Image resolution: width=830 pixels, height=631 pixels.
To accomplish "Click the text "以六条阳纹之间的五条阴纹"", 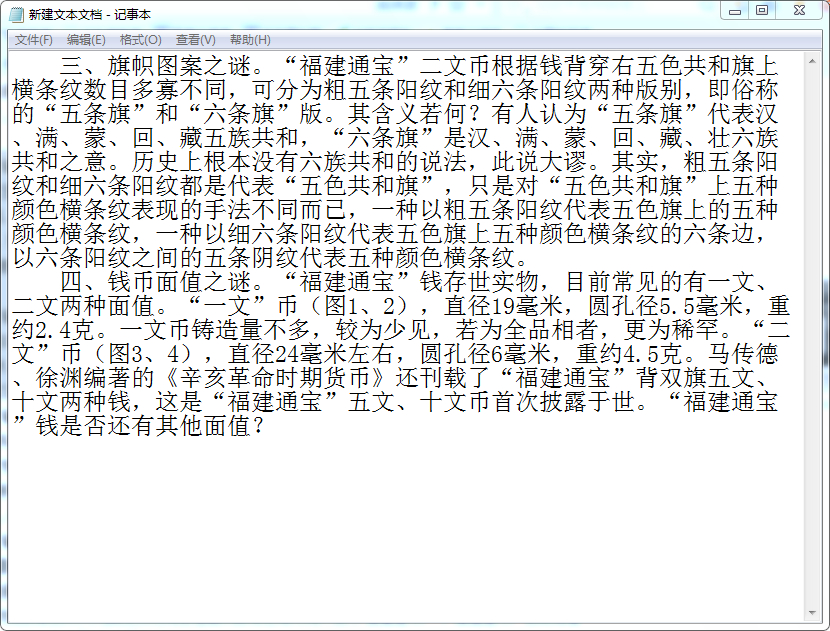I will [156, 258].
